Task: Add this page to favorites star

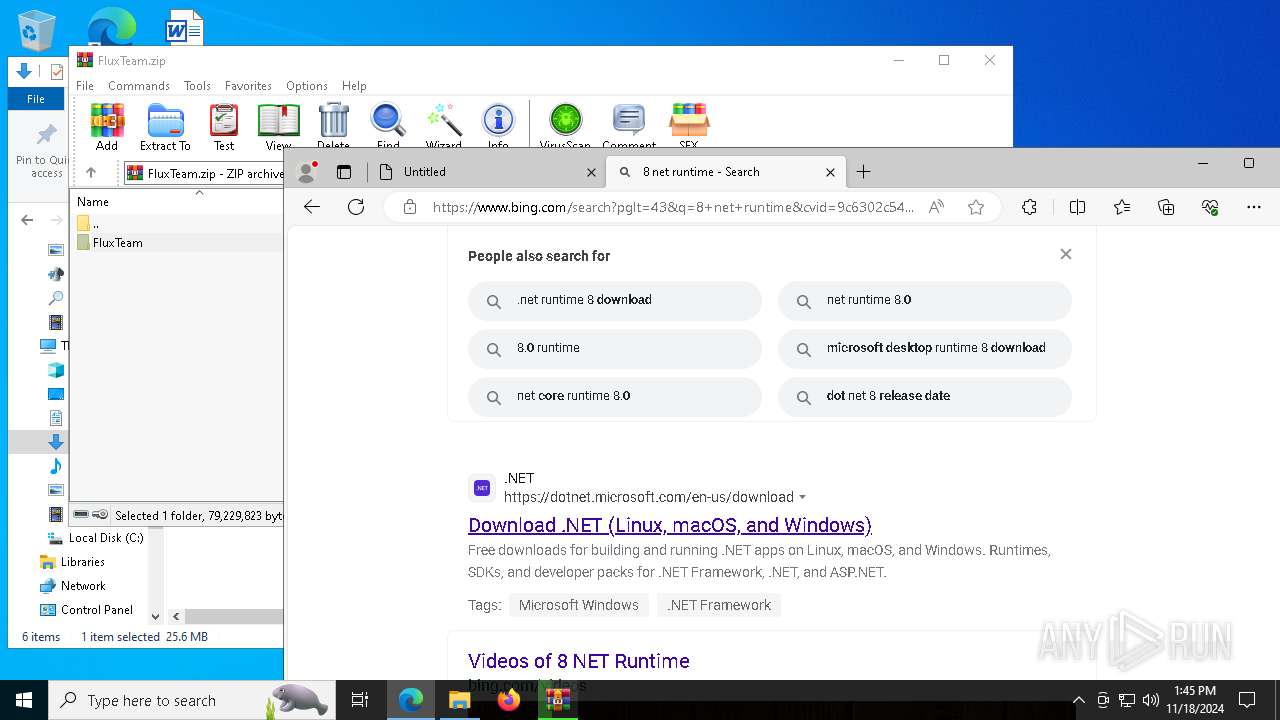Action: [x=976, y=207]
